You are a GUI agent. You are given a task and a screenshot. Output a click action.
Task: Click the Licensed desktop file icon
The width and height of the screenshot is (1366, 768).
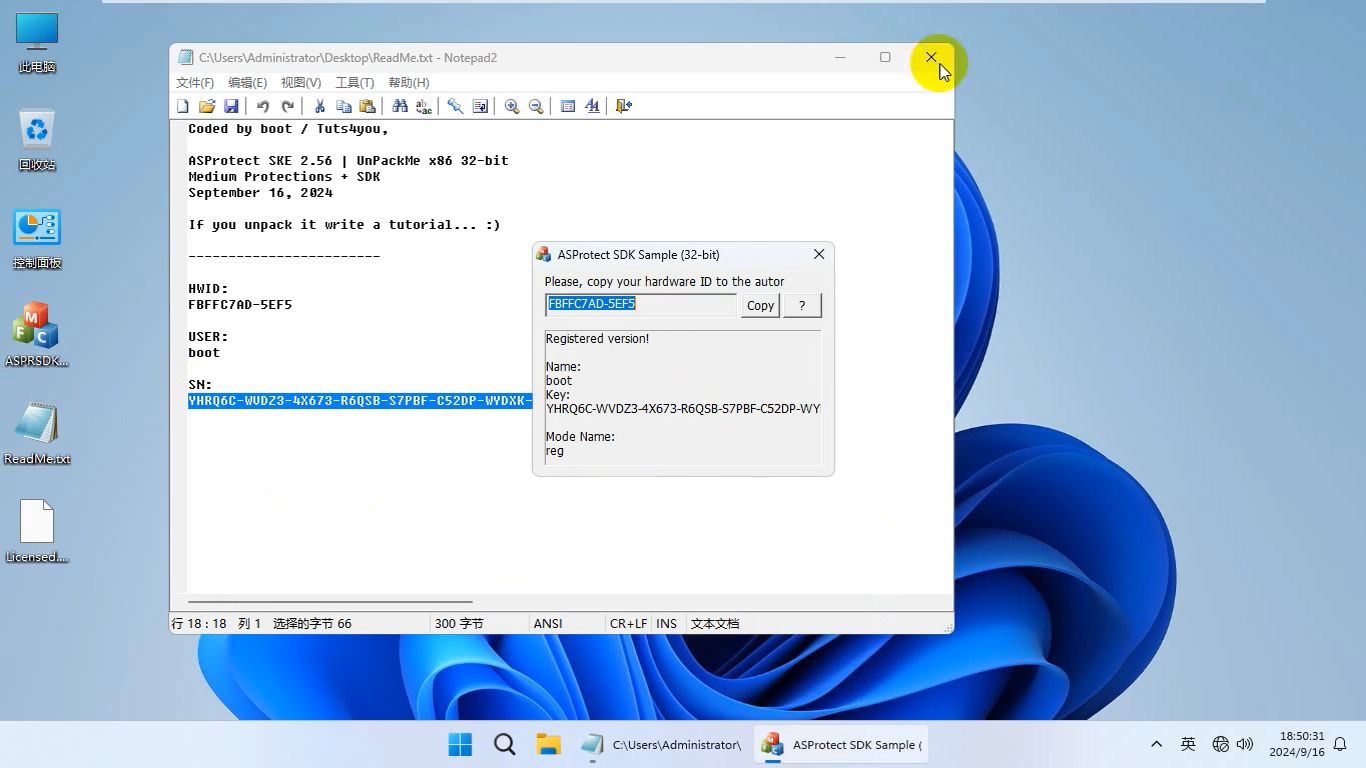(x=37, y=531)
